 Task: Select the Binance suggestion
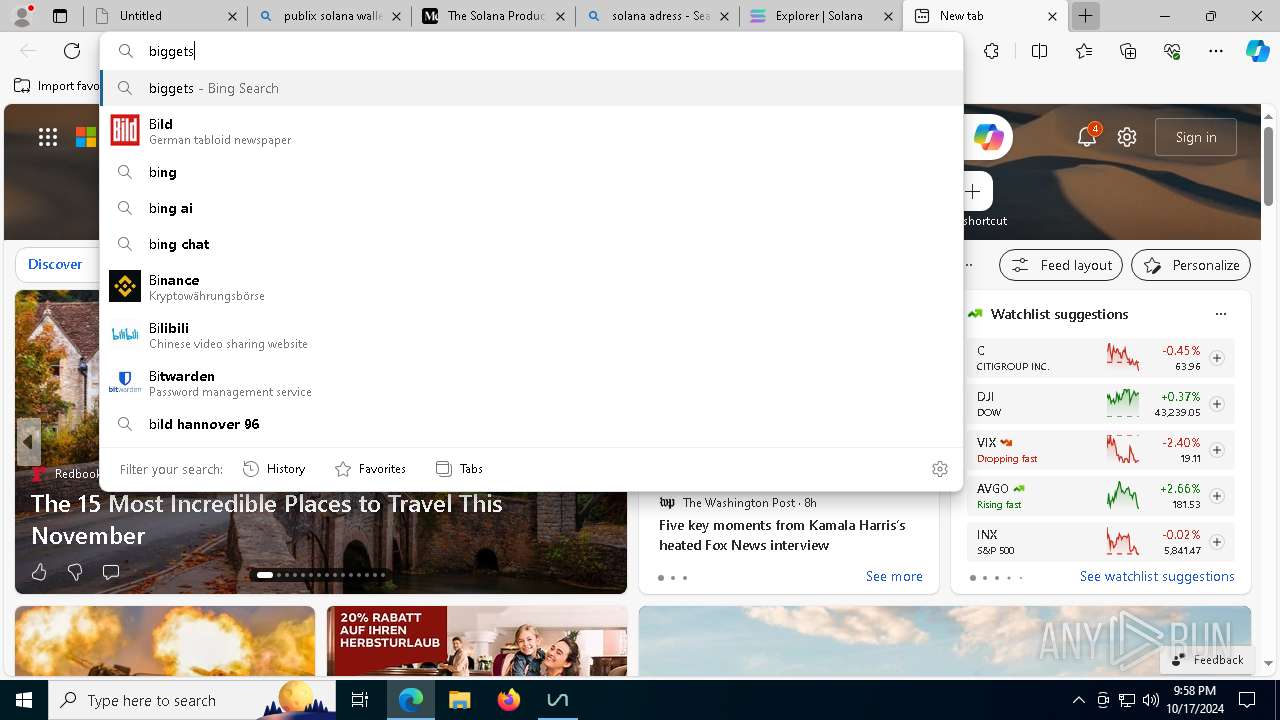pos(531,287)
